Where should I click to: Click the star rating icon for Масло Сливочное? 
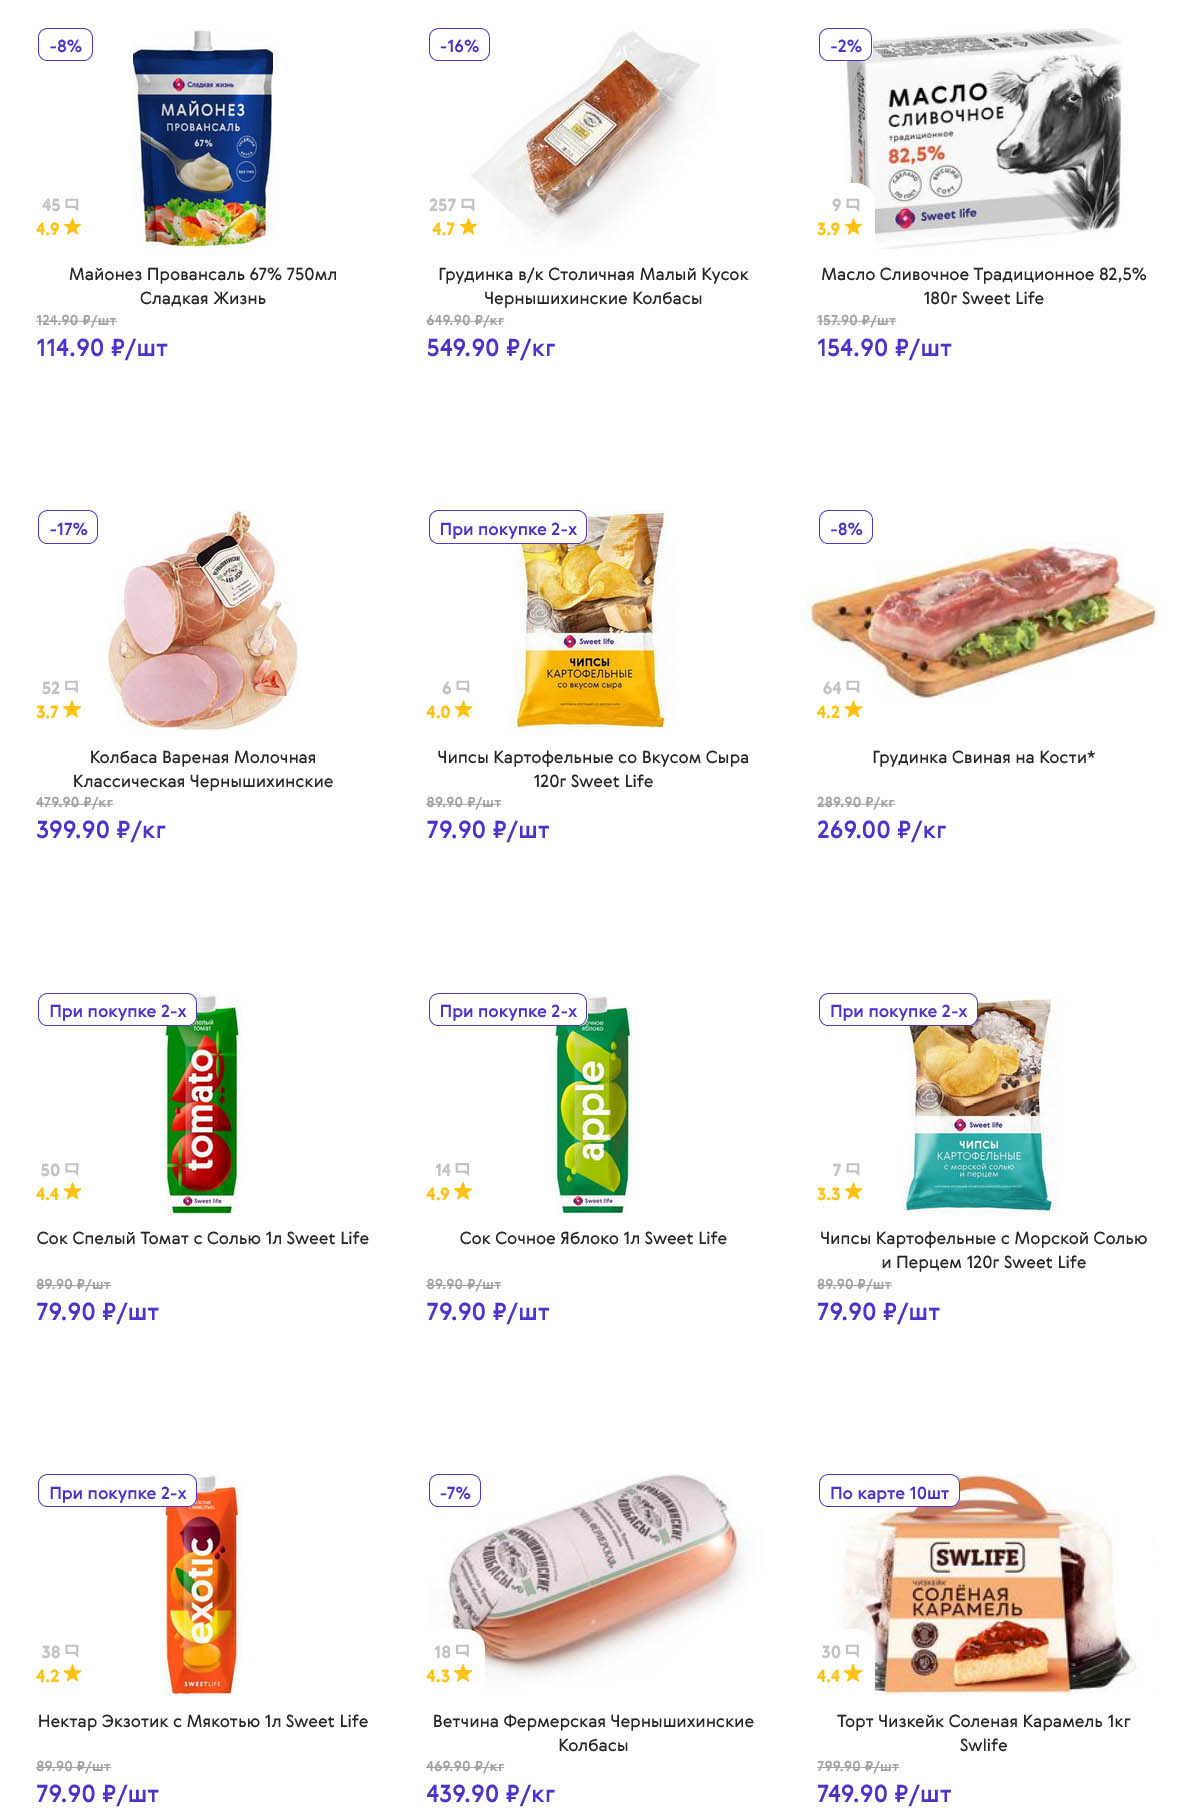(x=853, y=227)
